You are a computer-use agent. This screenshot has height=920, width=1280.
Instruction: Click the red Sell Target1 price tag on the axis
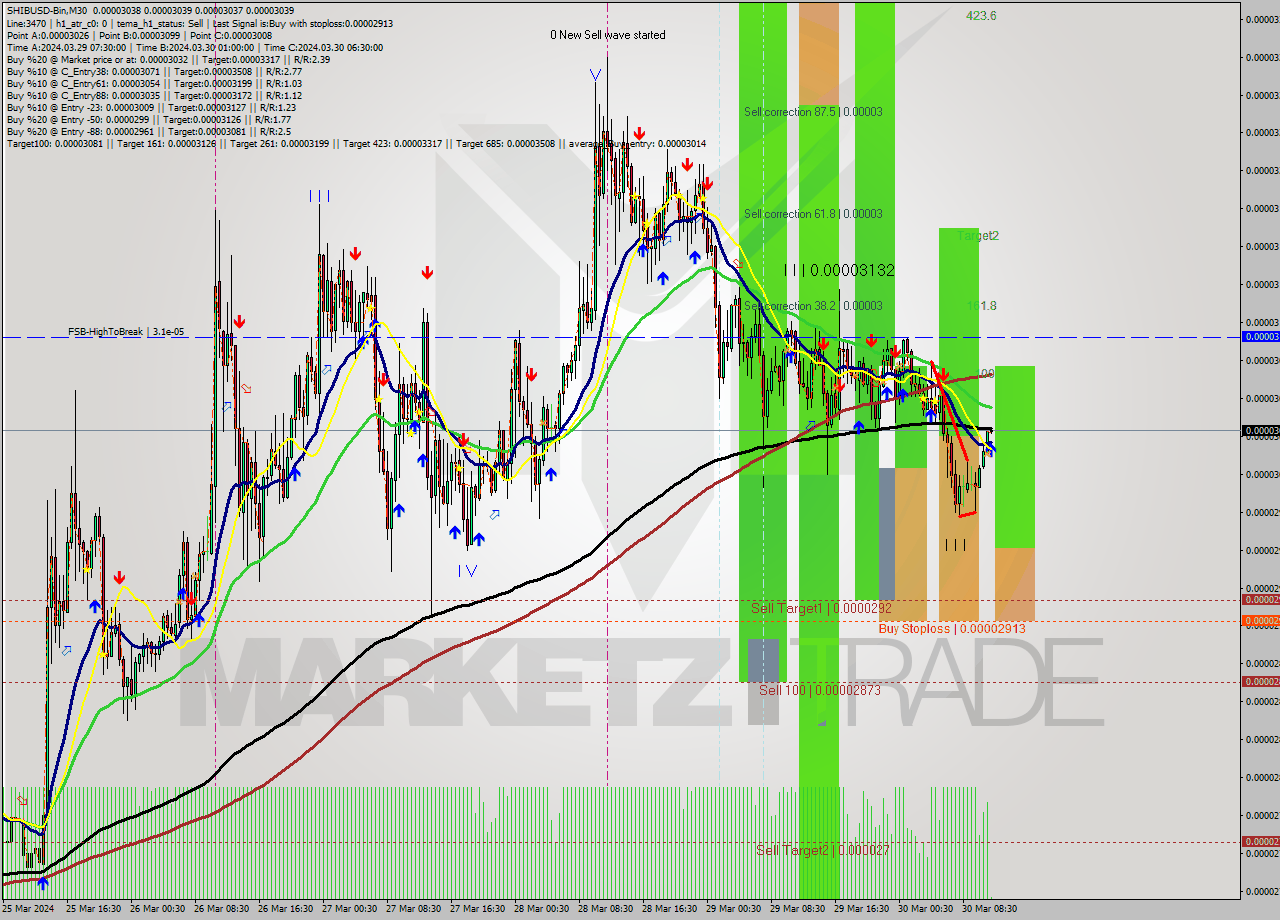pos(1260,600)
